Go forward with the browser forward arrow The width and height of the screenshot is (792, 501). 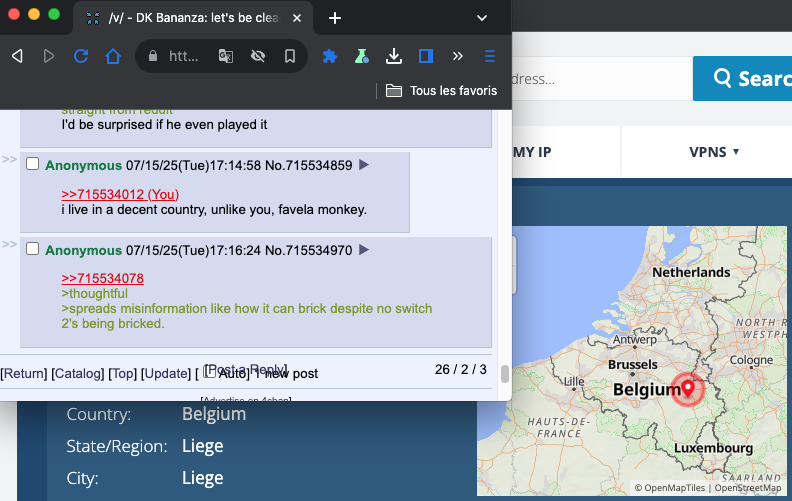49,56
